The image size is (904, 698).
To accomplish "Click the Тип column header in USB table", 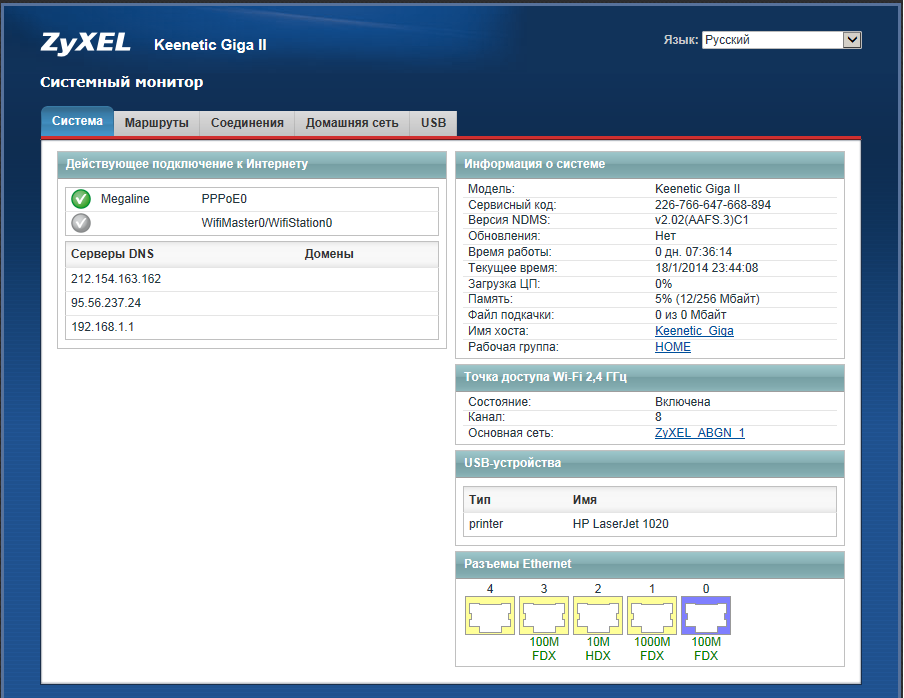I will tap(480, 500).
